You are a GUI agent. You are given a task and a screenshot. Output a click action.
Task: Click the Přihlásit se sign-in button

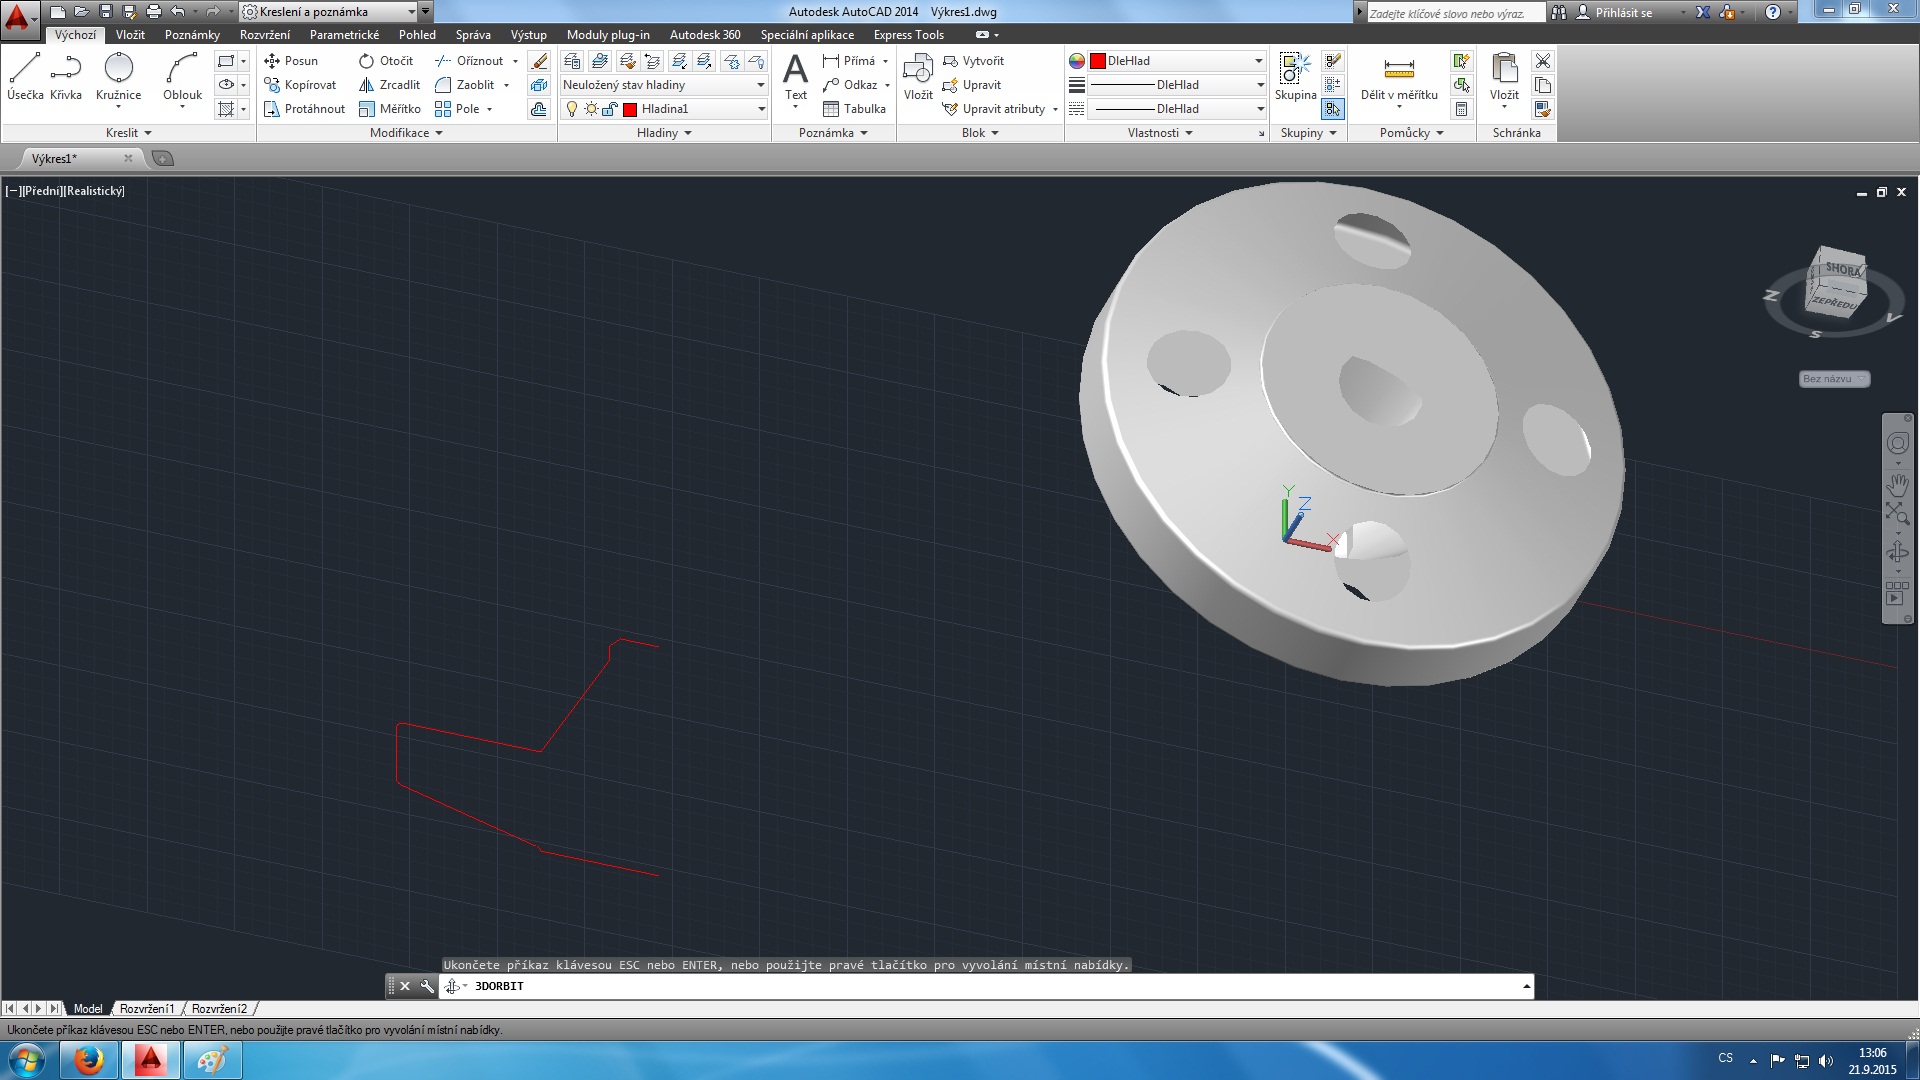click(1623, 13)
